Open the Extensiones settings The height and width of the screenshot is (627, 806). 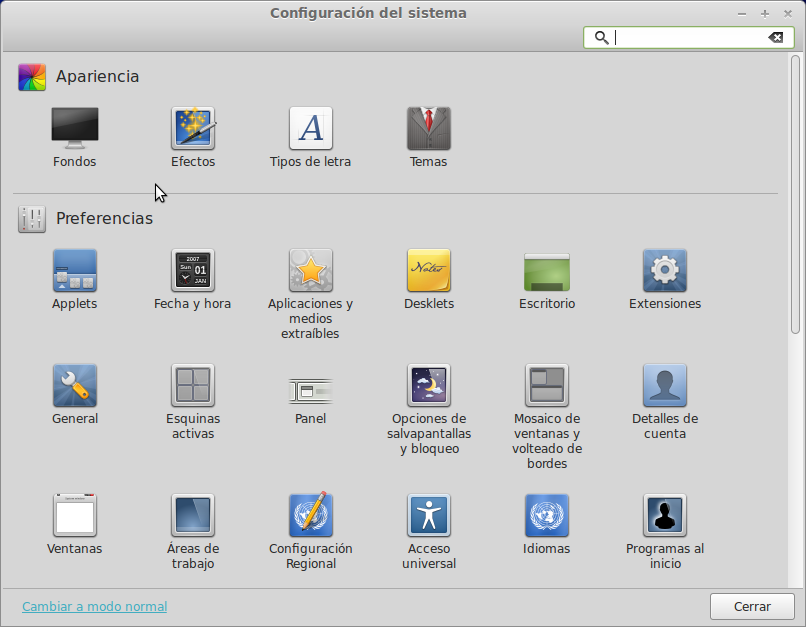point(665,271)
